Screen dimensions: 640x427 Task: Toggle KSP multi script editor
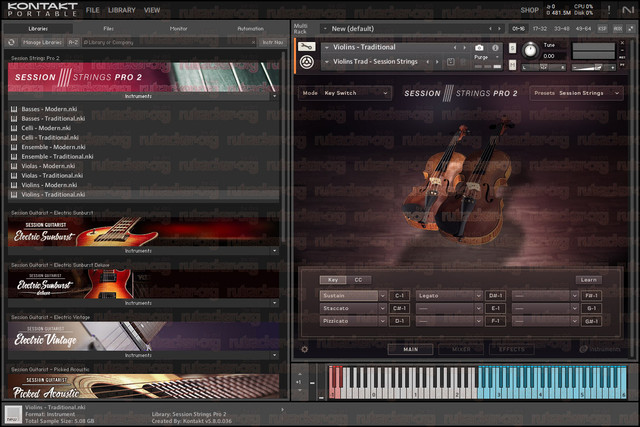[x=602, y=29]
